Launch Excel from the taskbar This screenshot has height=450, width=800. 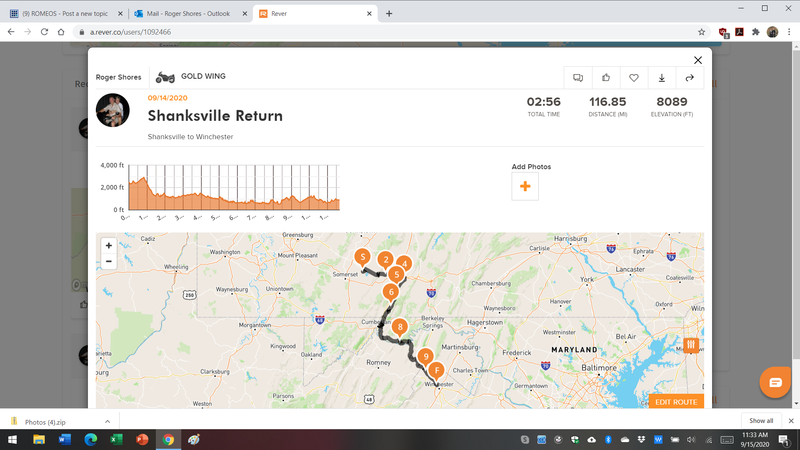(x=116, y=439)
